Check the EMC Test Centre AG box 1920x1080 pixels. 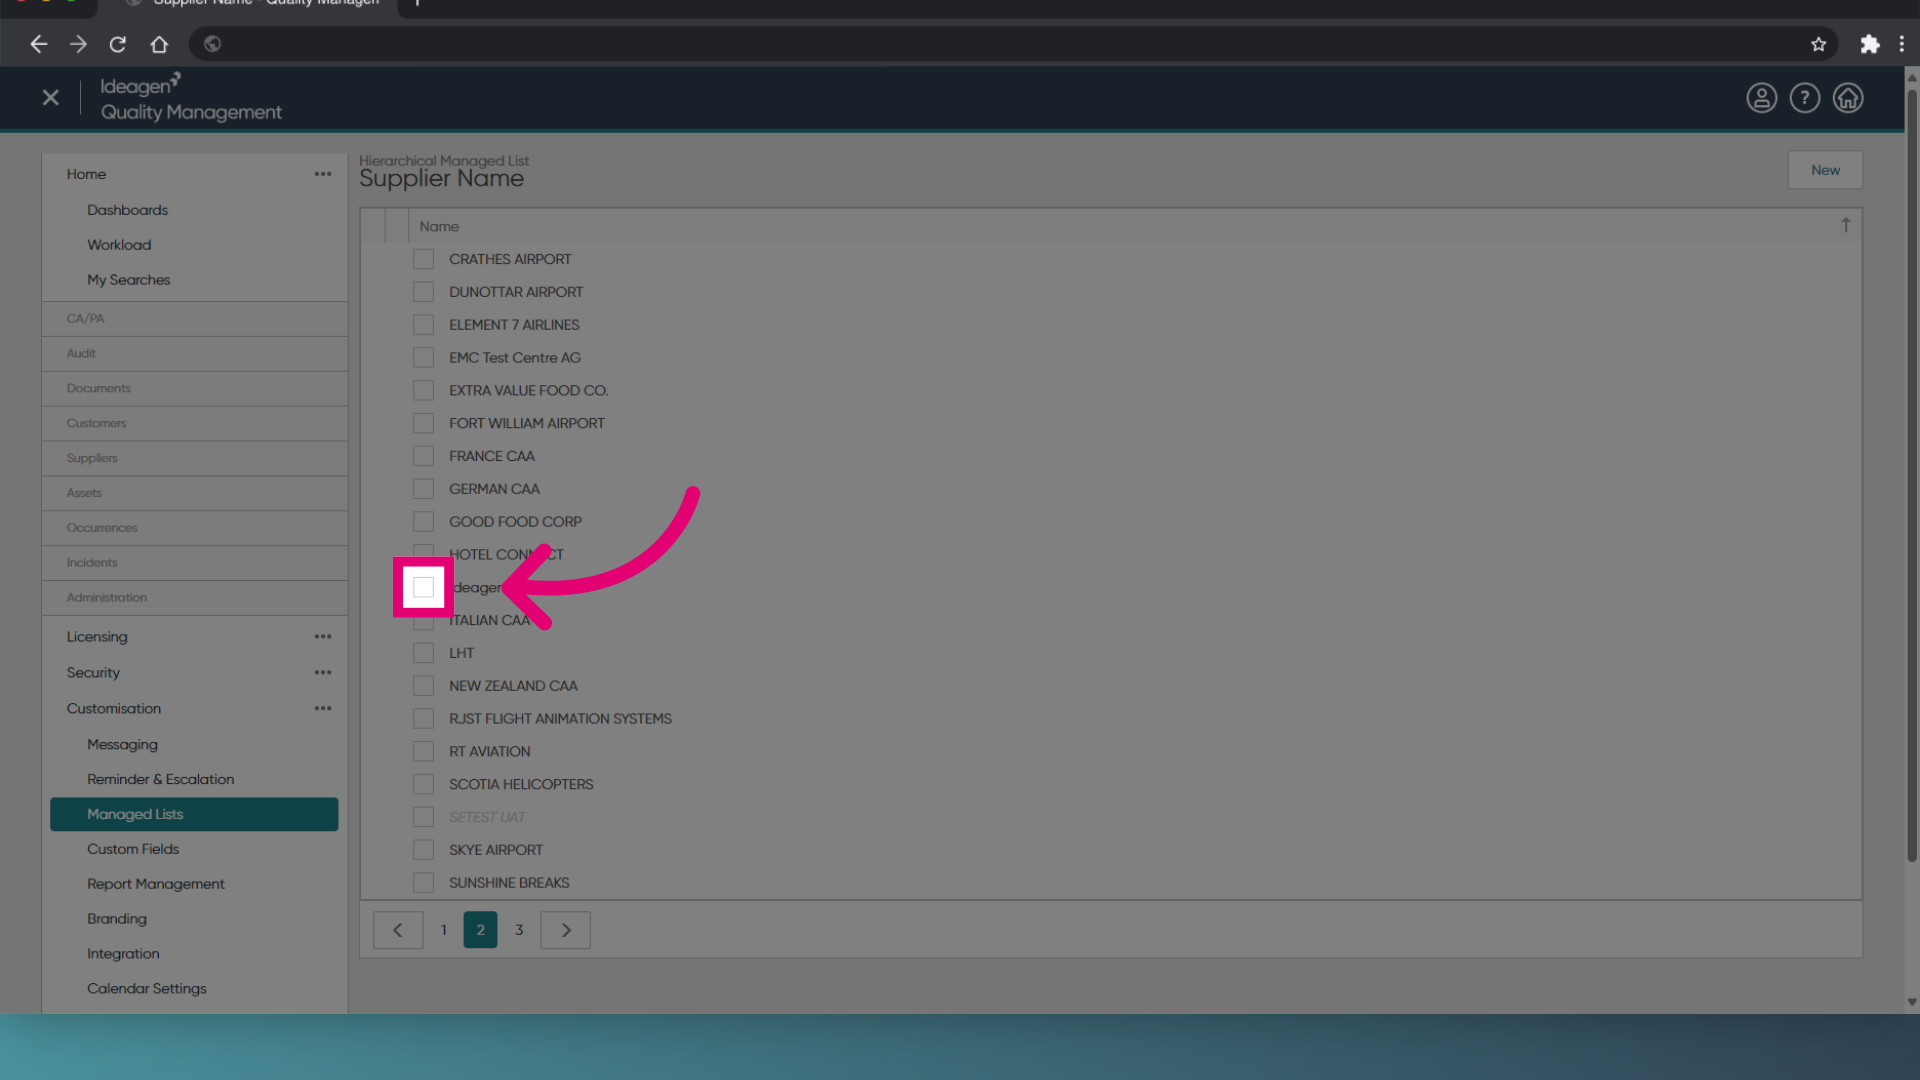point(424,358)
